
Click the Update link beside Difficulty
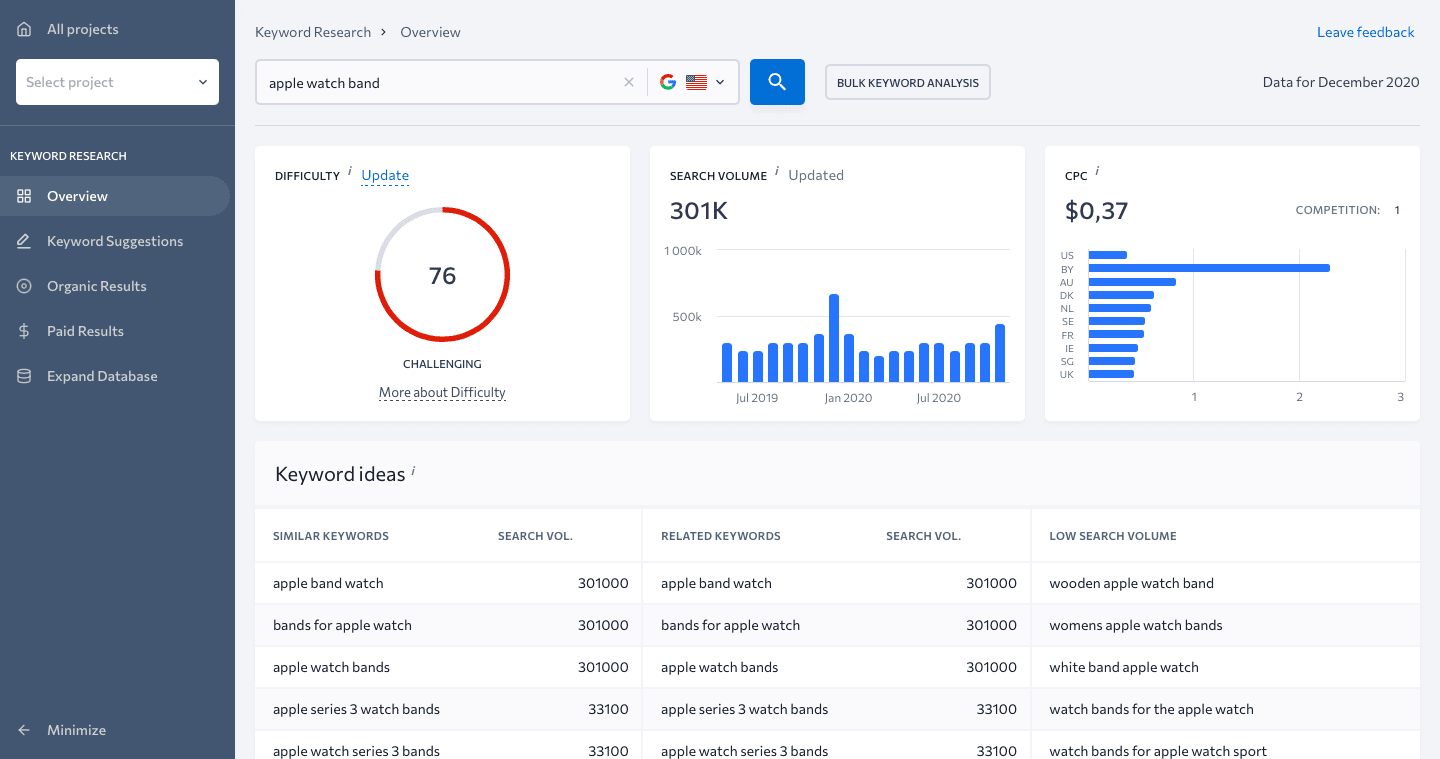(385, 175)
